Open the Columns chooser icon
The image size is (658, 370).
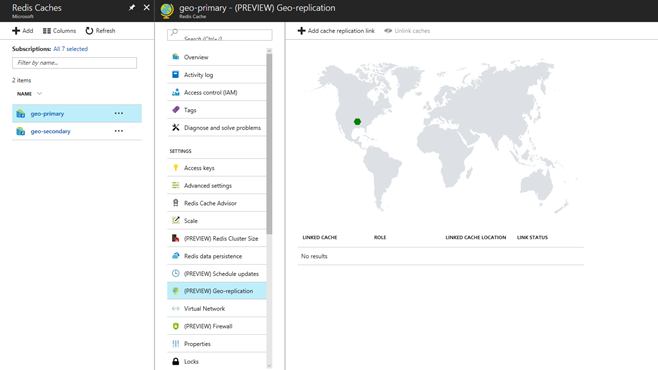[x=47, y=31]
